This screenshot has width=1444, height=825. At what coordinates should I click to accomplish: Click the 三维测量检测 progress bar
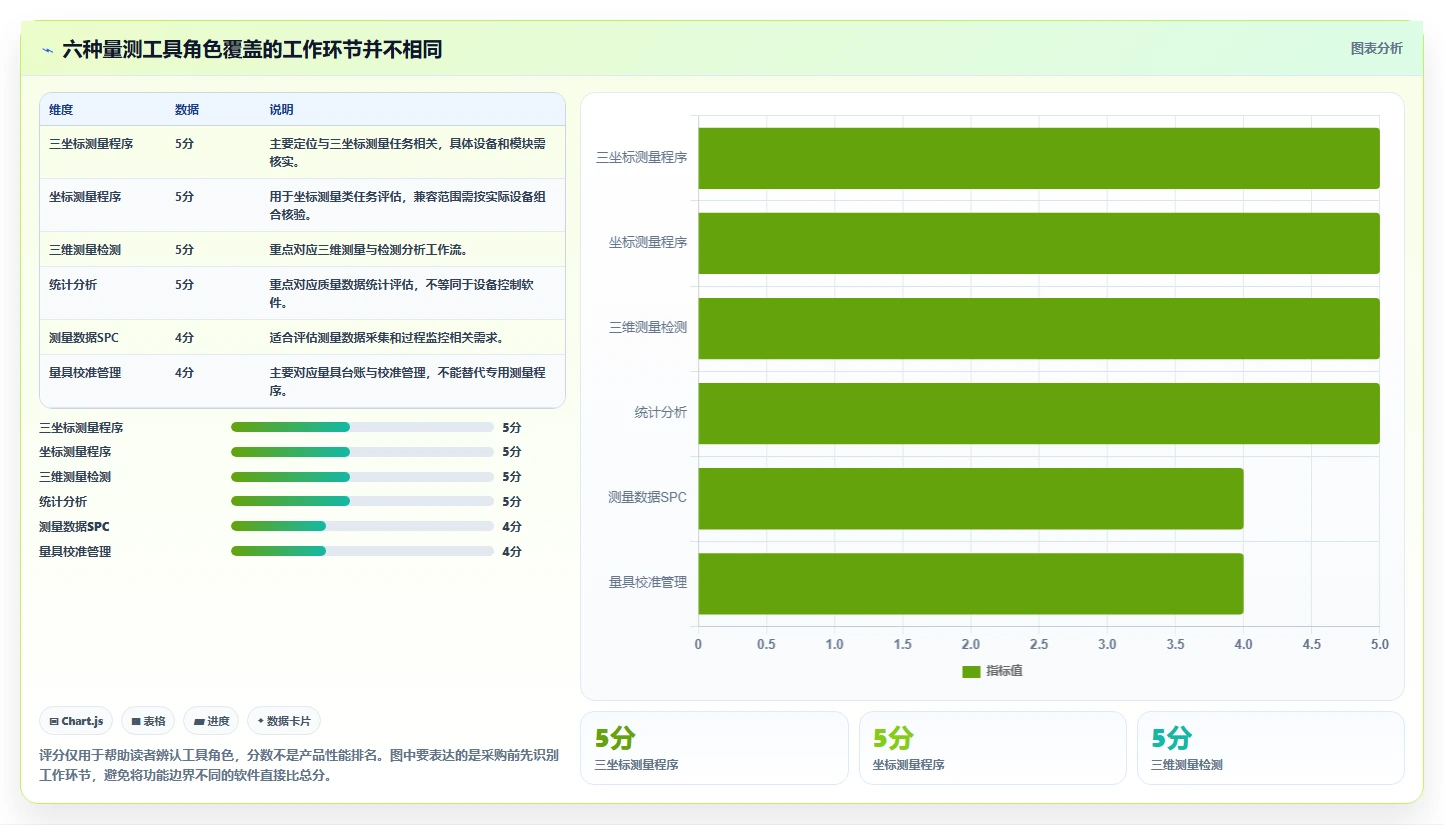[362, 477]
